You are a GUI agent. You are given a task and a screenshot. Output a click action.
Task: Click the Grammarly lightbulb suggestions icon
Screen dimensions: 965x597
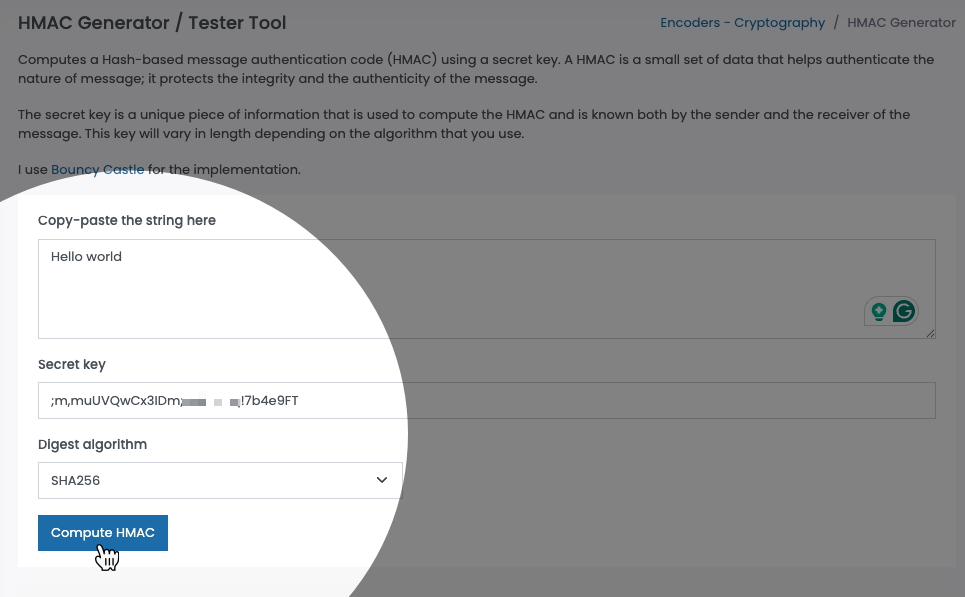pos(879,312)
